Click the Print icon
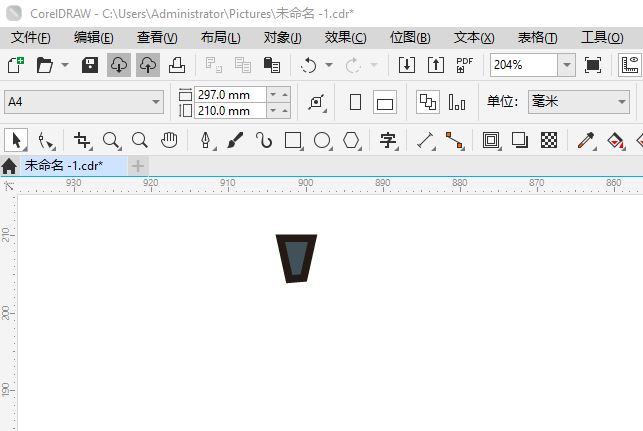643x431 pixels. pyautogui.click(x=177, y=65)
